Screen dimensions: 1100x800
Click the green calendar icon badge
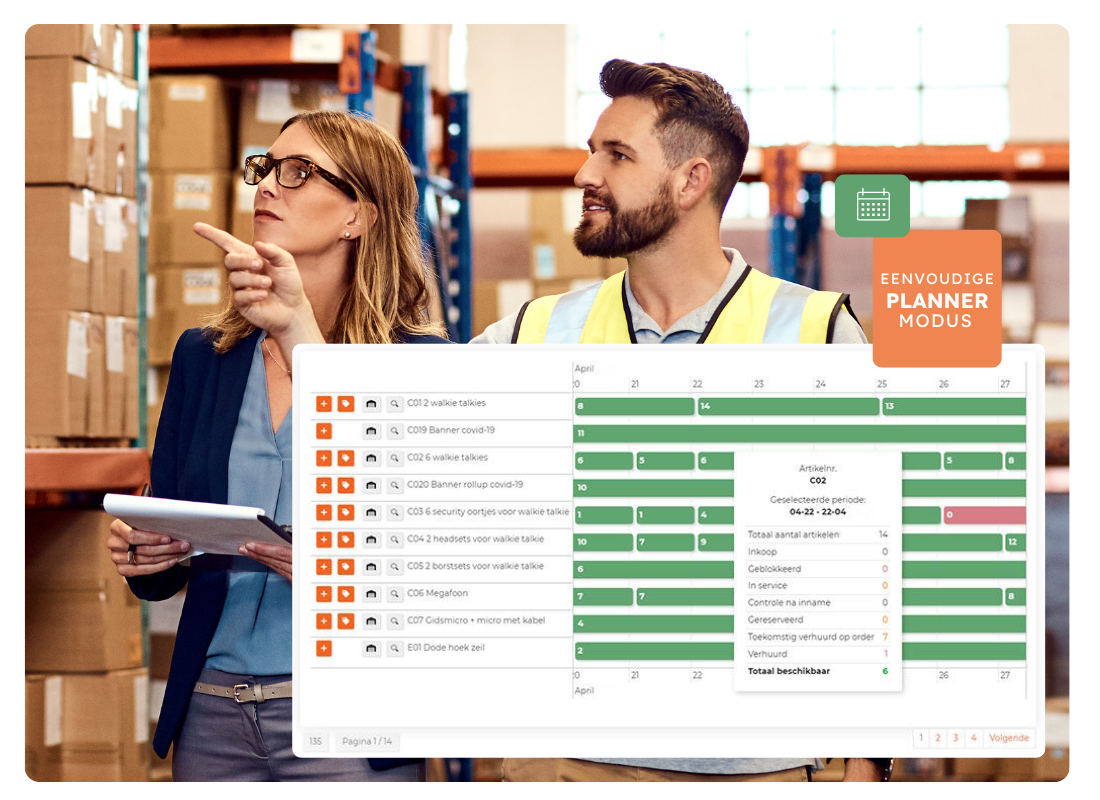(872, 205)
